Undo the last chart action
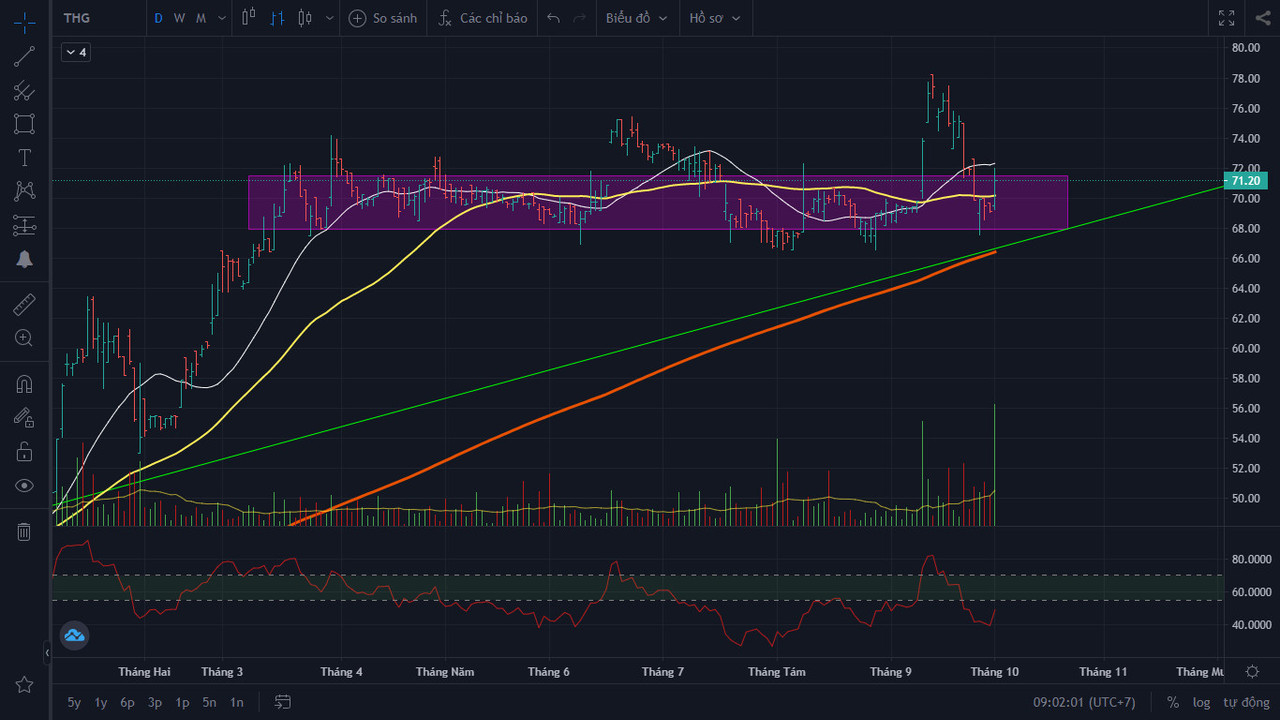1280x720 pixels. point(554,18)
